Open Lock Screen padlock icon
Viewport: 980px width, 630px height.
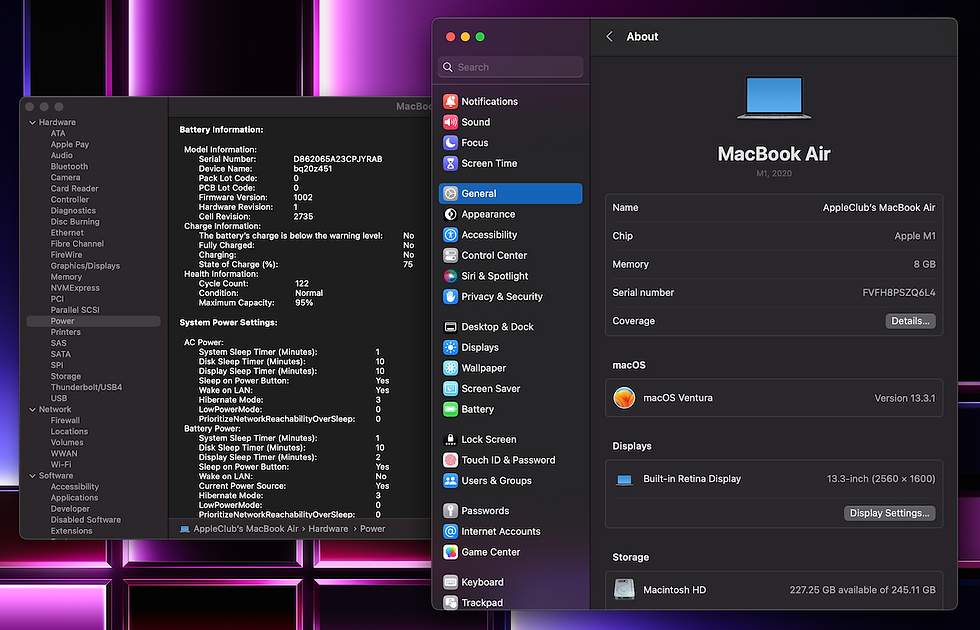click(x=450, y=439)
